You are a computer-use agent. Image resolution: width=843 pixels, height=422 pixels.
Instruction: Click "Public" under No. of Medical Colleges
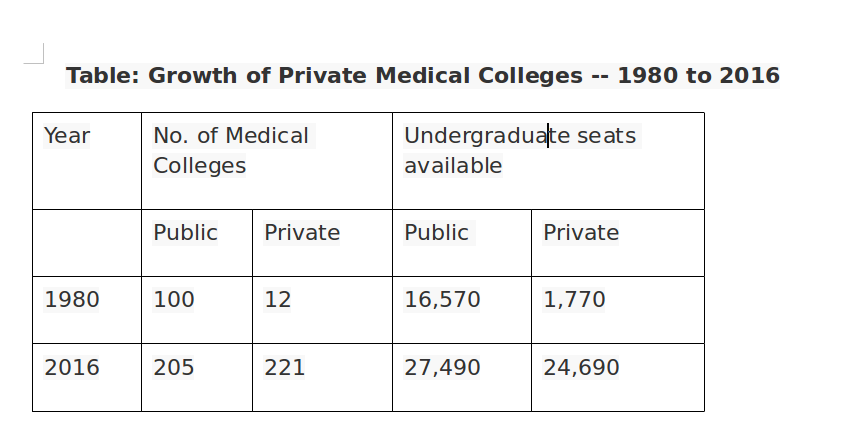(185, 233)
